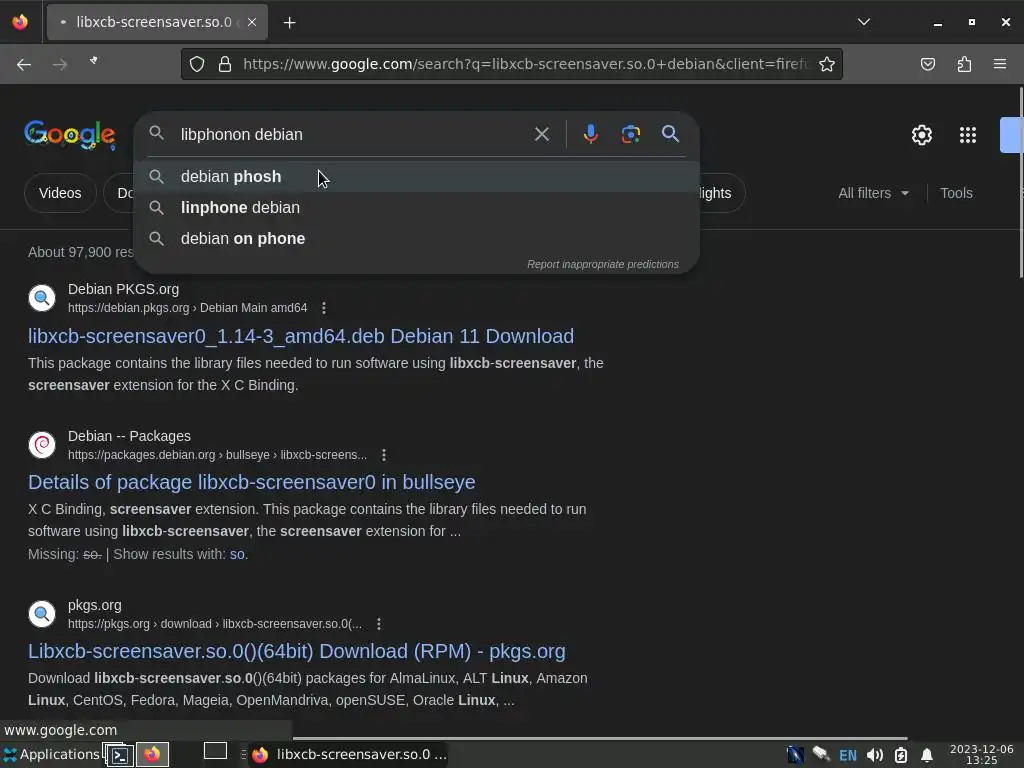
Task: Stop or reload the loading page
Action: [95, 61]
